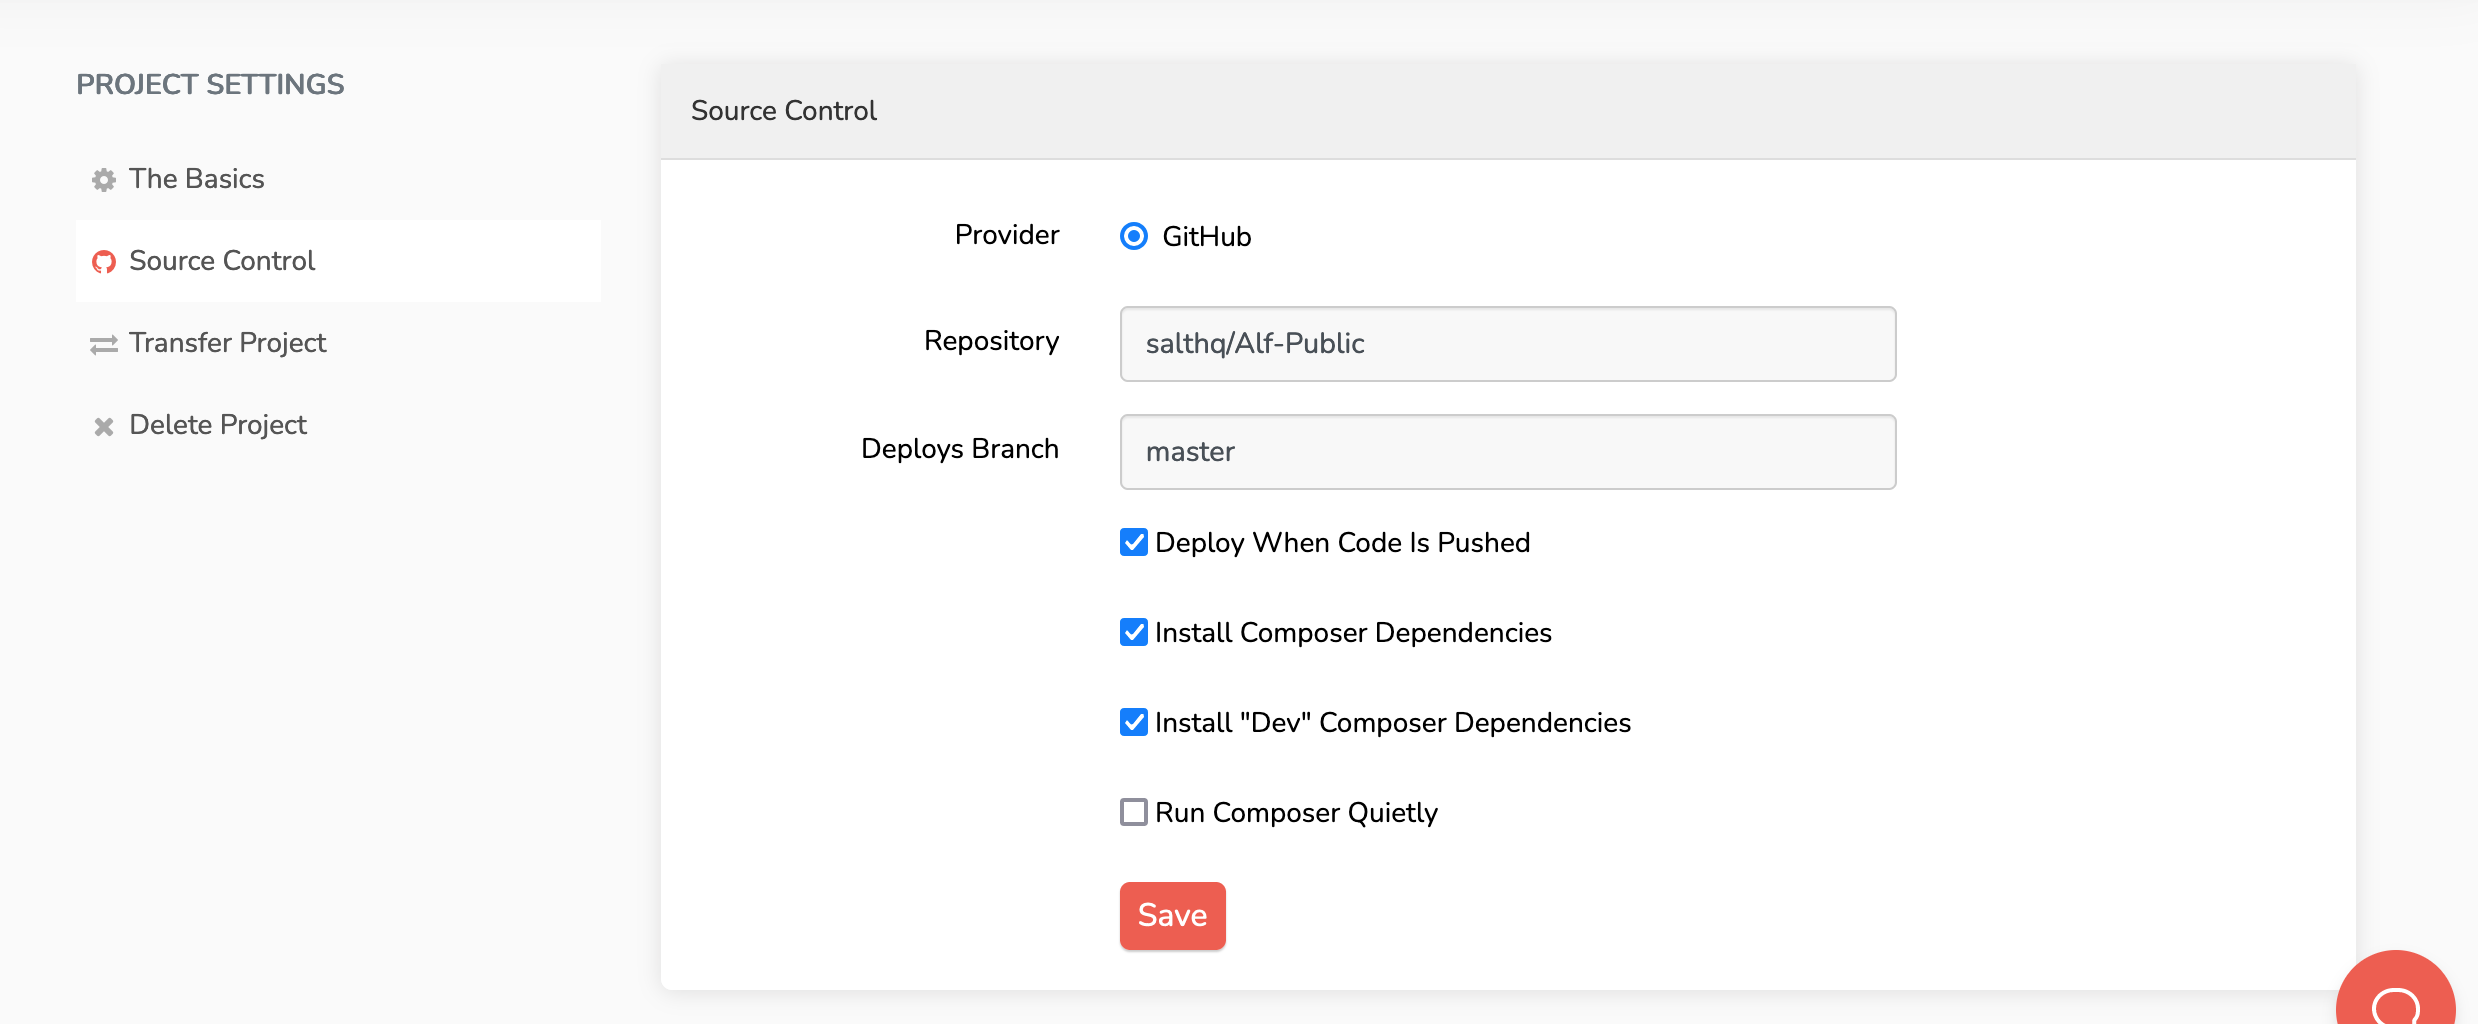Navigate to Delete Project section
2478x1024 pixels.
218,425
